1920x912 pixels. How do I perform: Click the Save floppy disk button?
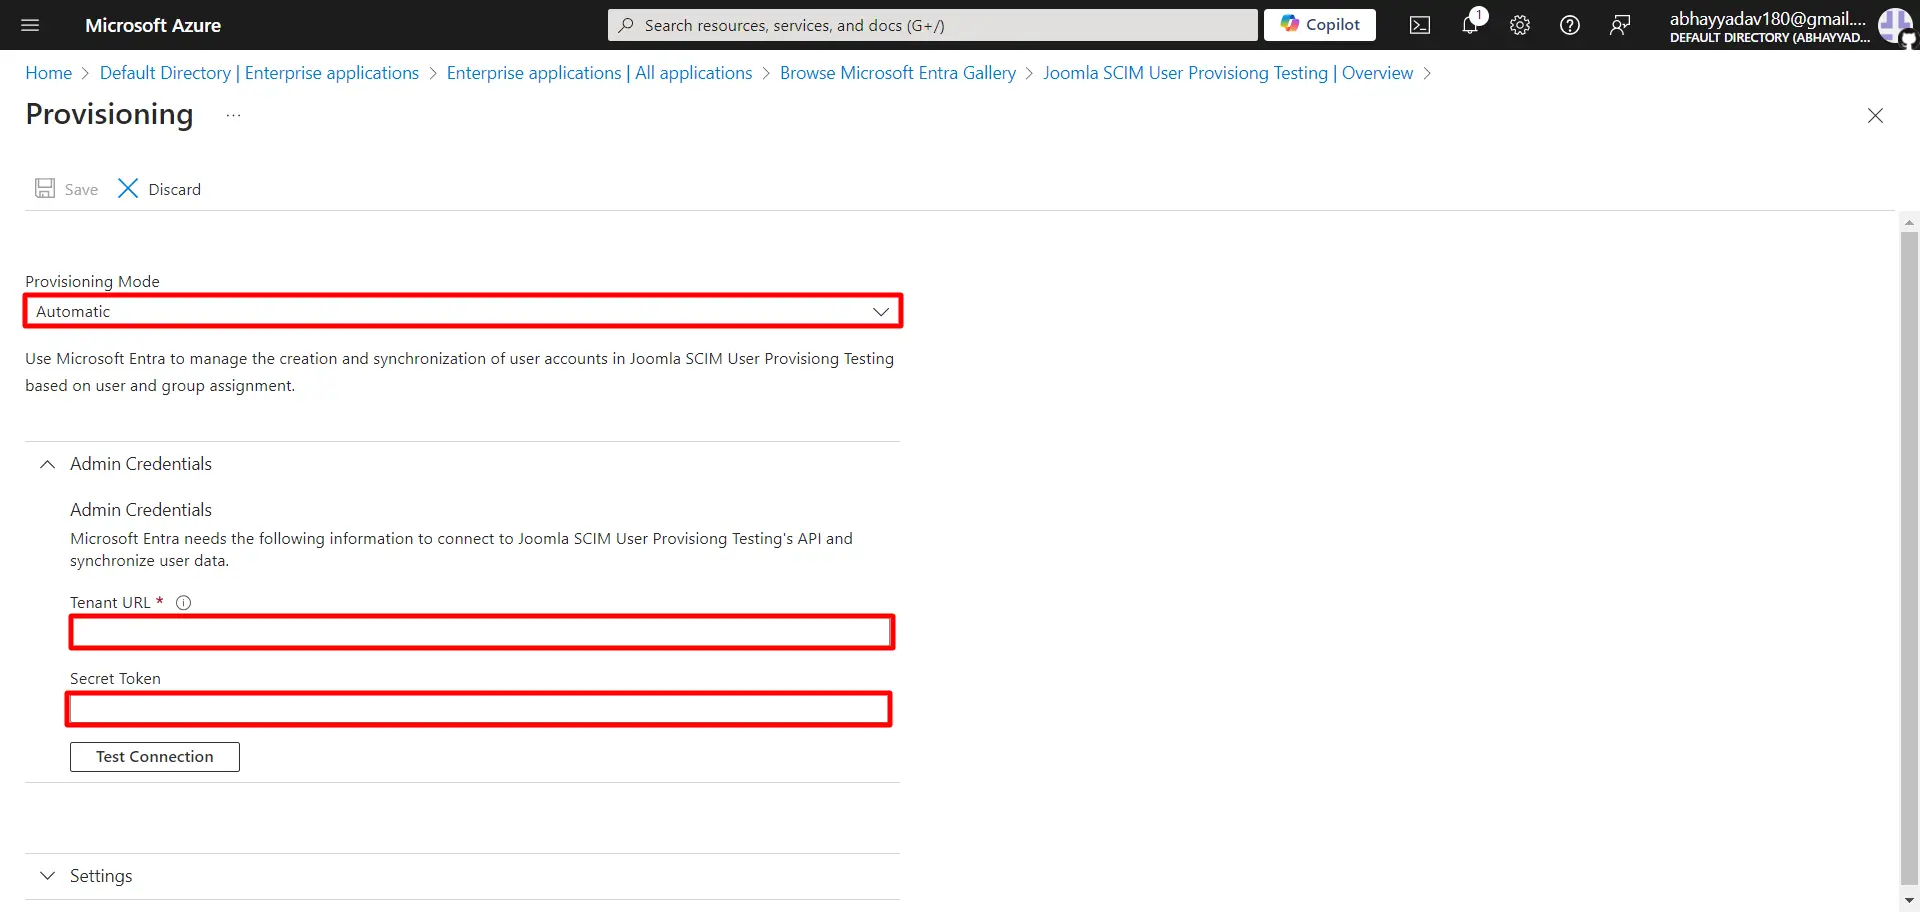(x=67, y=189)
